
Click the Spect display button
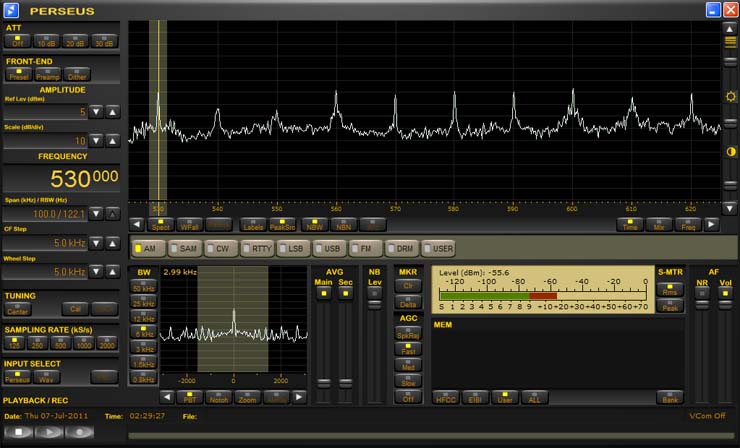(160, 225)
